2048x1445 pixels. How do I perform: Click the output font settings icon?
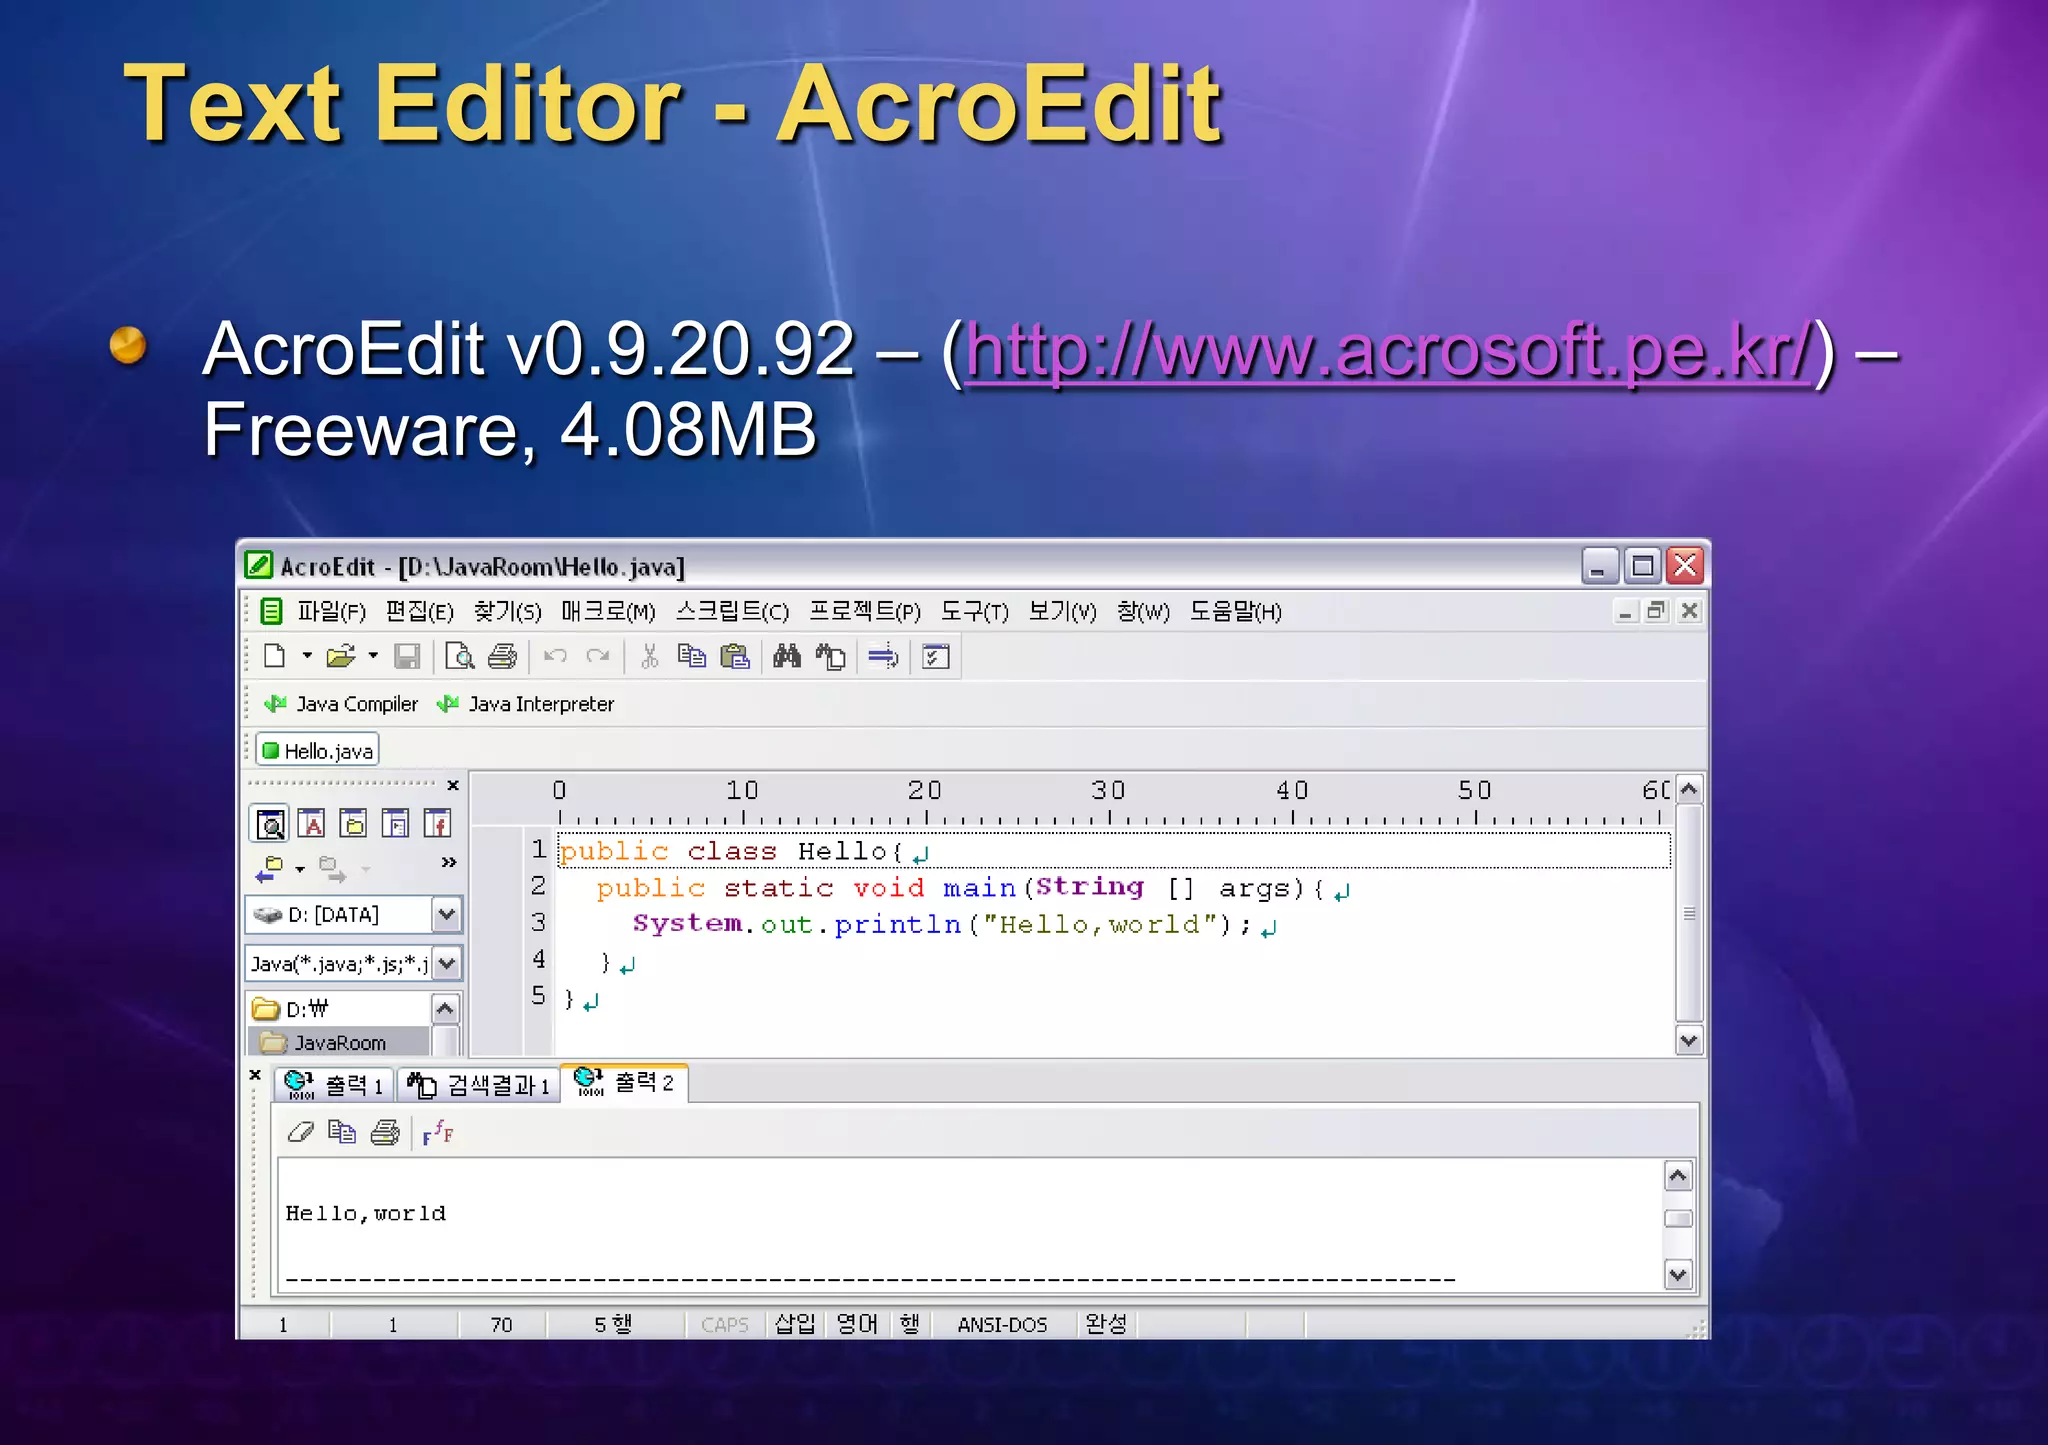[438, 1132]
